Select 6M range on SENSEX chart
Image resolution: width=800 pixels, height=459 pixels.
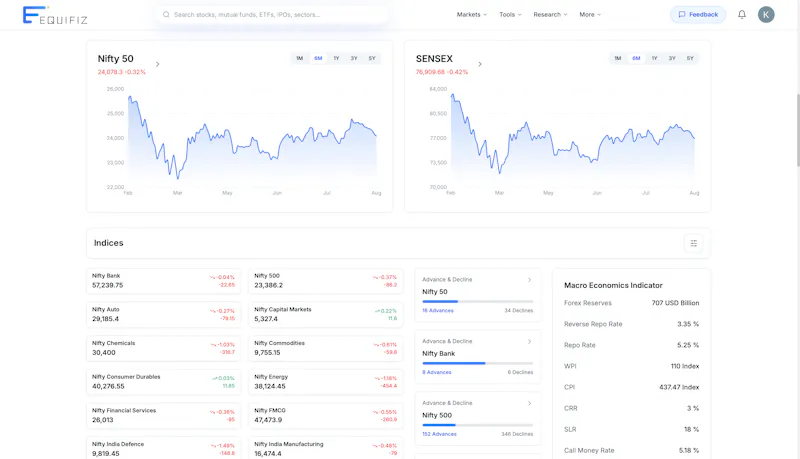click(x=636, y=58)
